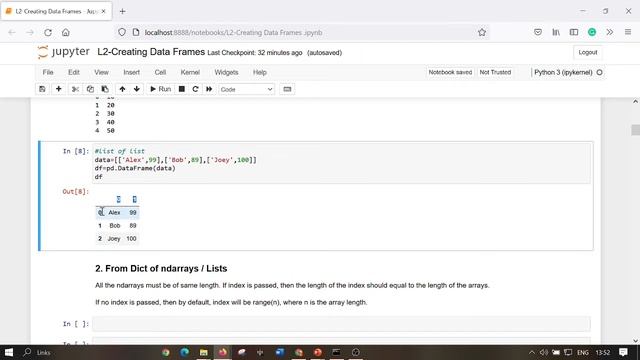The width and height of the screenshot is (640, 360).
Task: Close the L2-Creating Data Frames tab
Action: tap(104, 11)
